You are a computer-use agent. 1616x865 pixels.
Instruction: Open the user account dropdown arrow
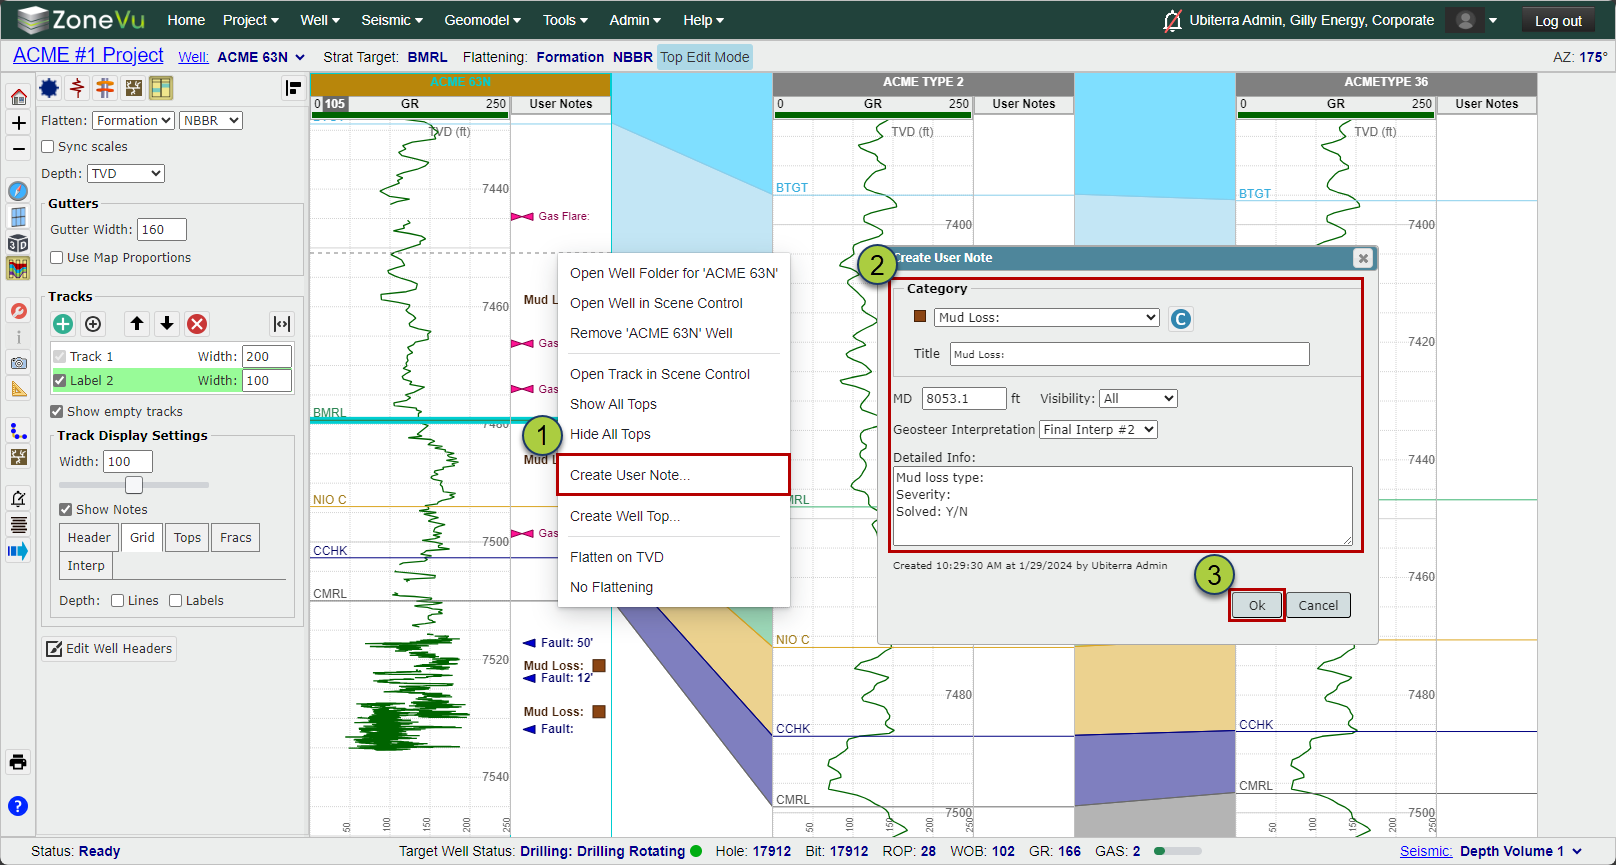pos(1493,20)
